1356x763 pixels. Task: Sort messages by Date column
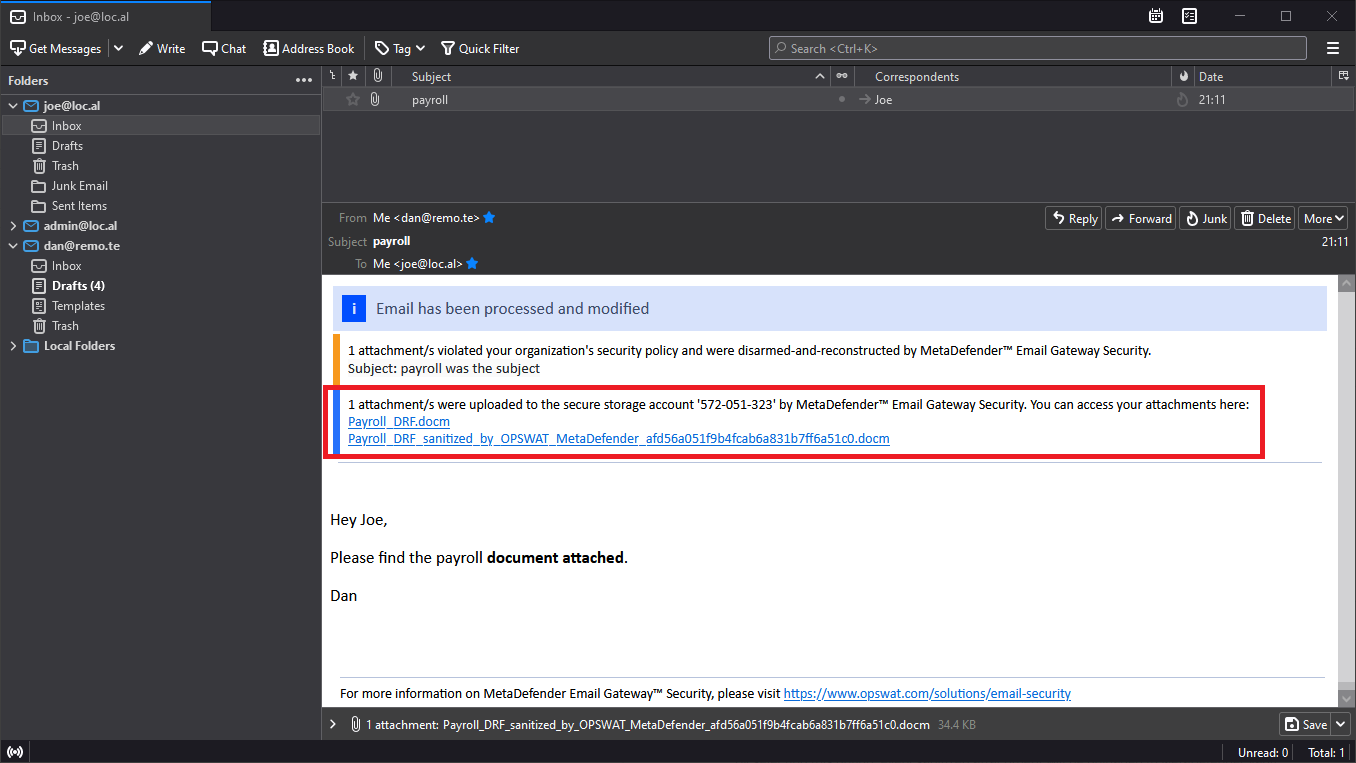point(1262,76)
